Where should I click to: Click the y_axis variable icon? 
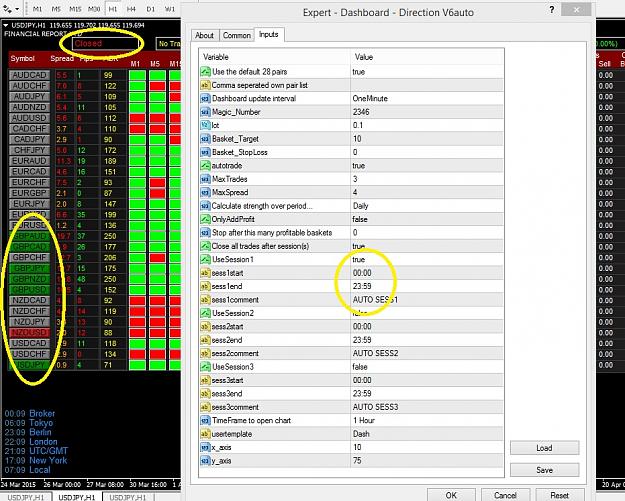[x=205, y=461]
